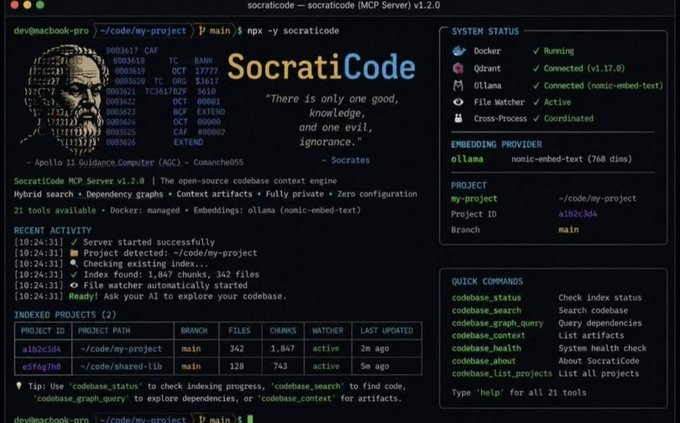Click active watcher cell in shared-lib row
Screen dimensions: 680x423
coord(326,366)
